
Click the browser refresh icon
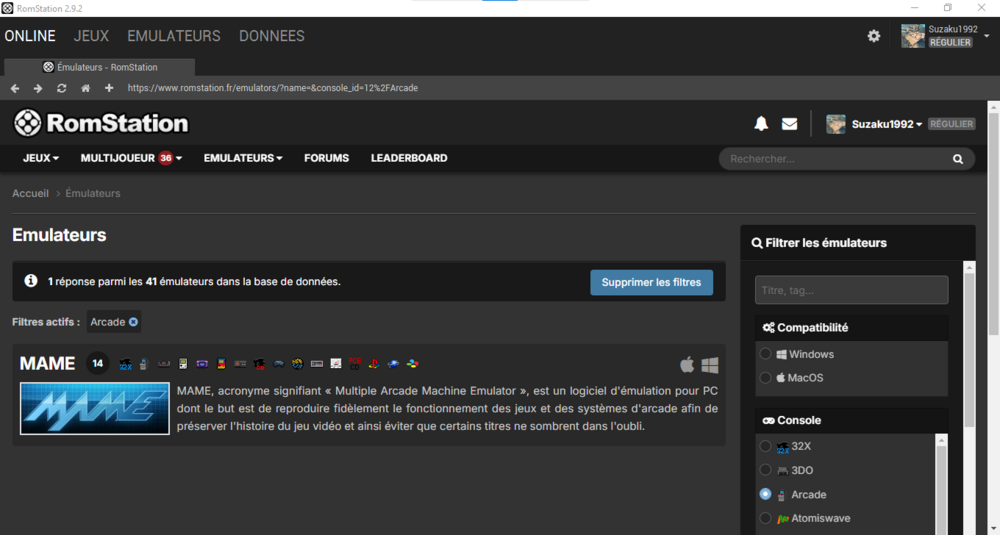click(61, 88)
